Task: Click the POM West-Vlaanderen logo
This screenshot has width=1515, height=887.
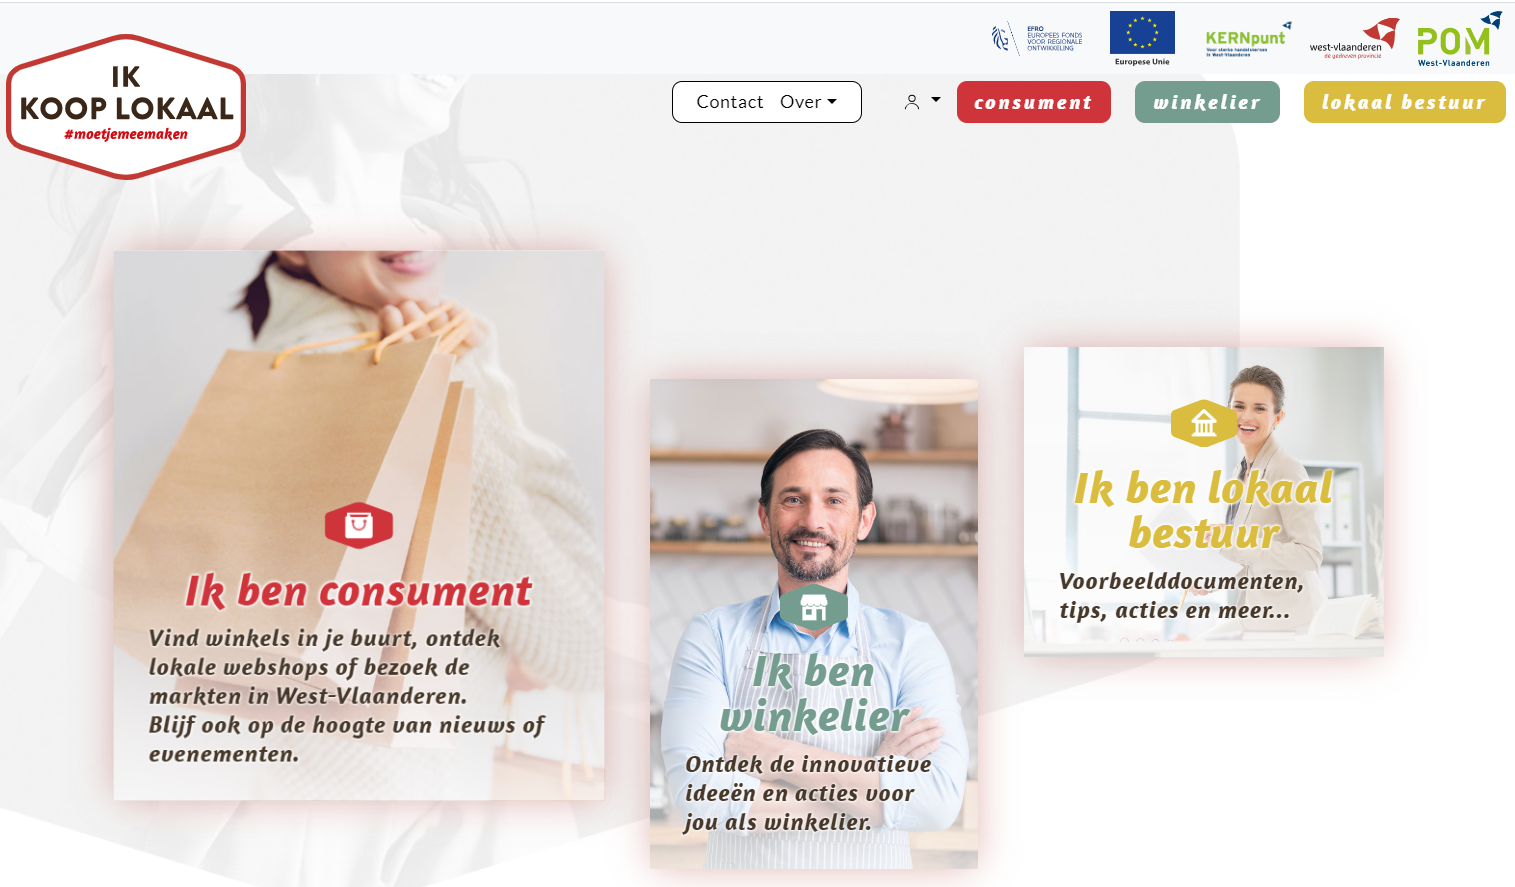Action: coord(1458,40)
